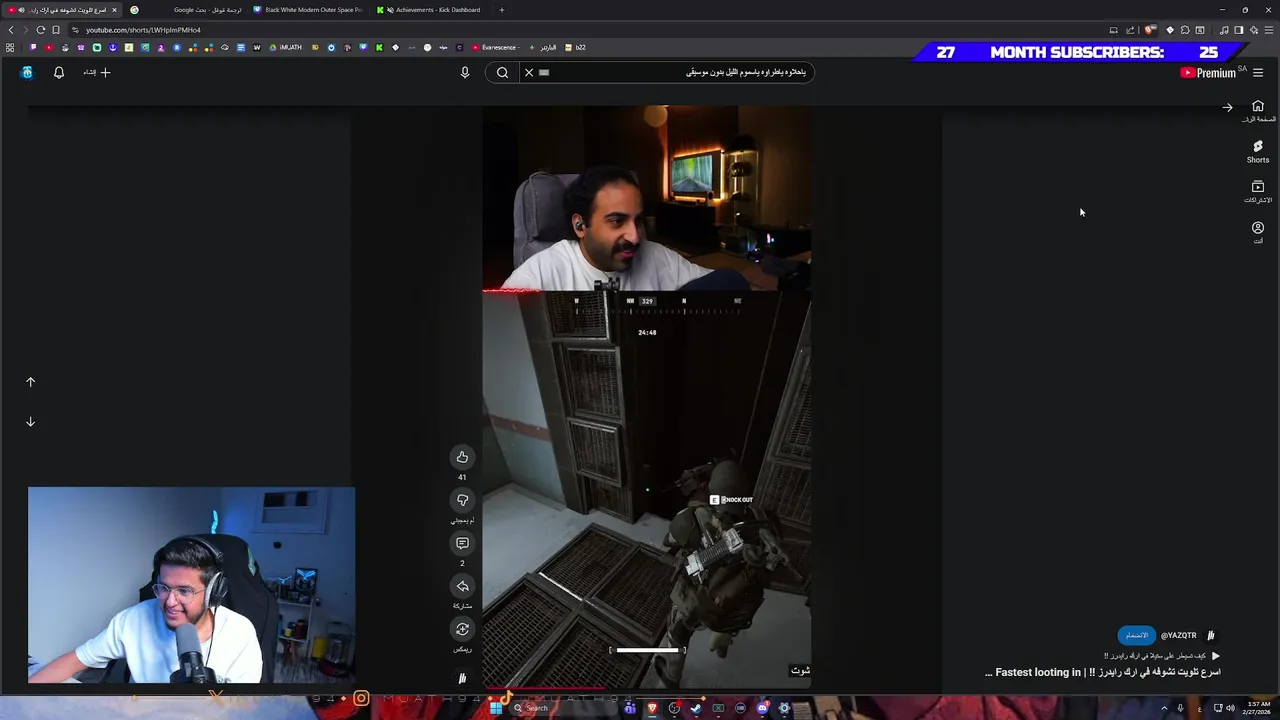Open the Windows Start menu

(x=495, y=708)
